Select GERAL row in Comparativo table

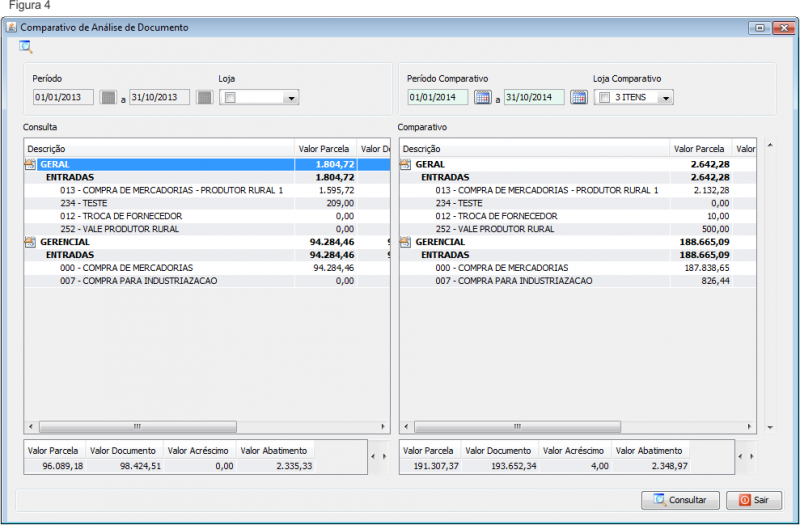[578, 164]
